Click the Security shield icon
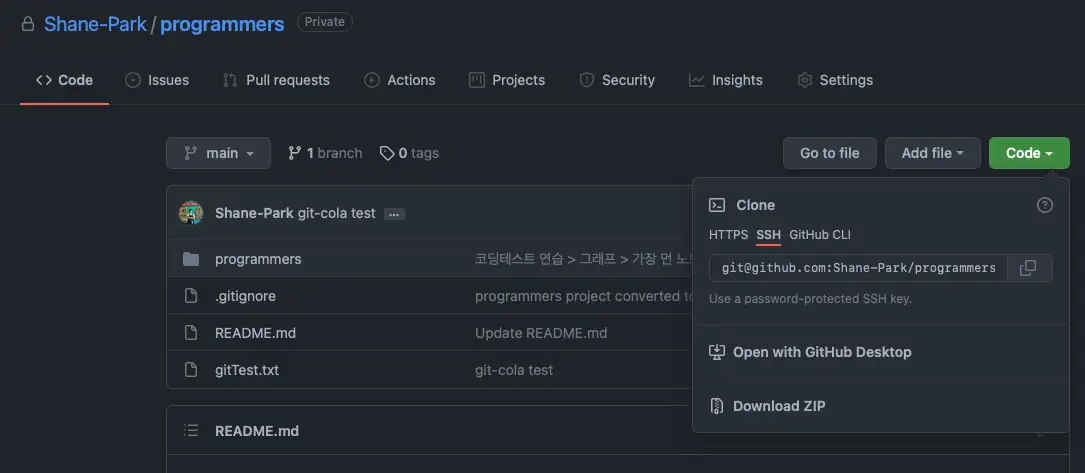Image resolution: width=1085 pixels, height=473 pixels. point(587,80)
